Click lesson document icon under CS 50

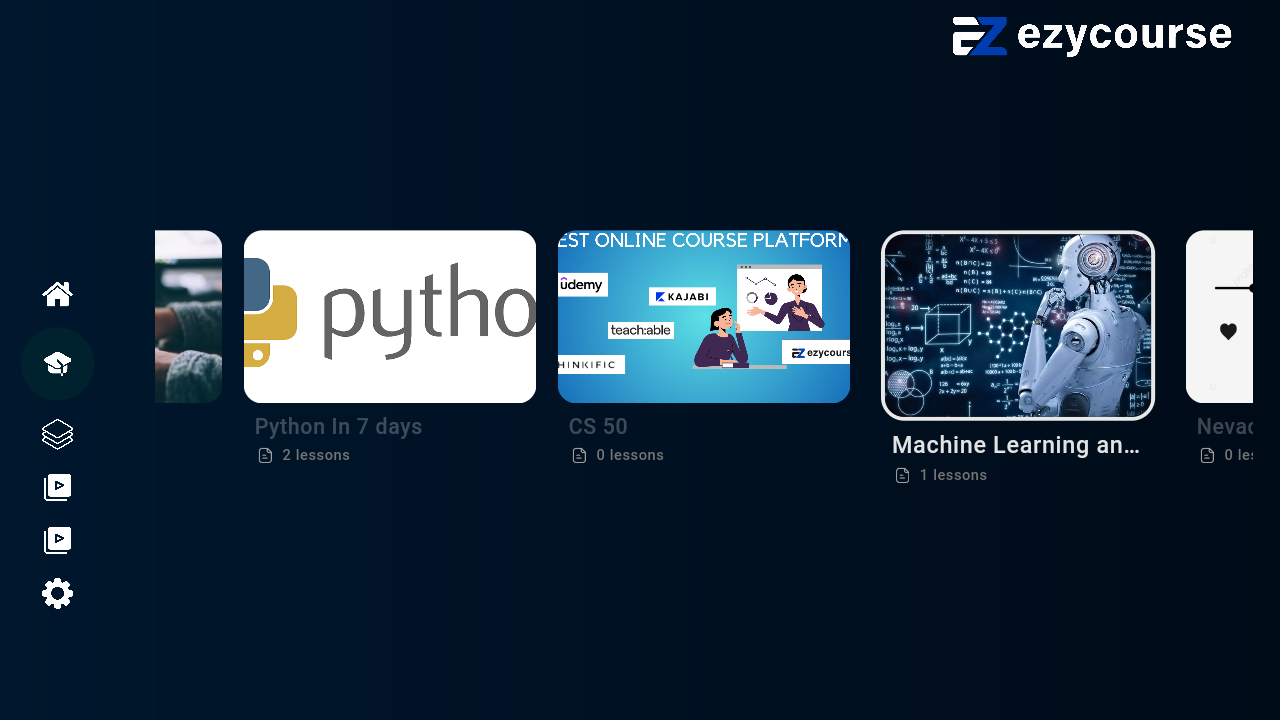[579, 456]
